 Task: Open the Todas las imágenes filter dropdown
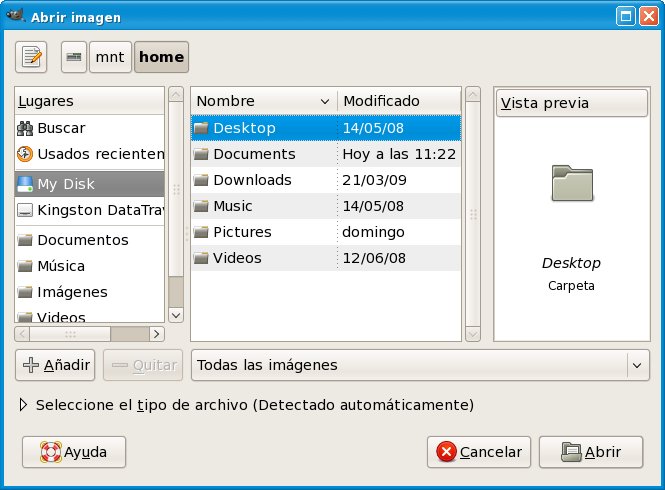pyautogui.click(x=420, y=365)
